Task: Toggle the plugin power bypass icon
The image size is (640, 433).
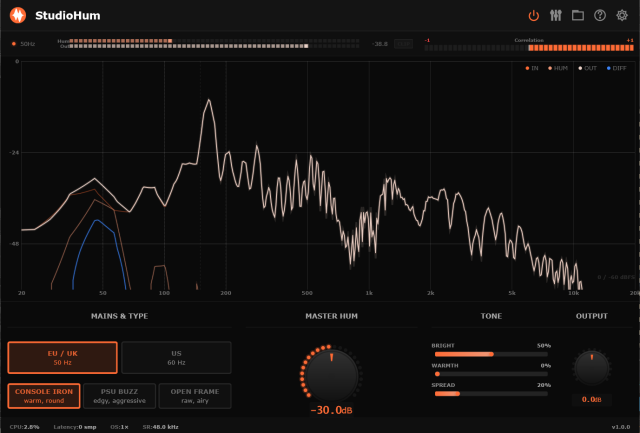Action: click(x=533, y=16)
